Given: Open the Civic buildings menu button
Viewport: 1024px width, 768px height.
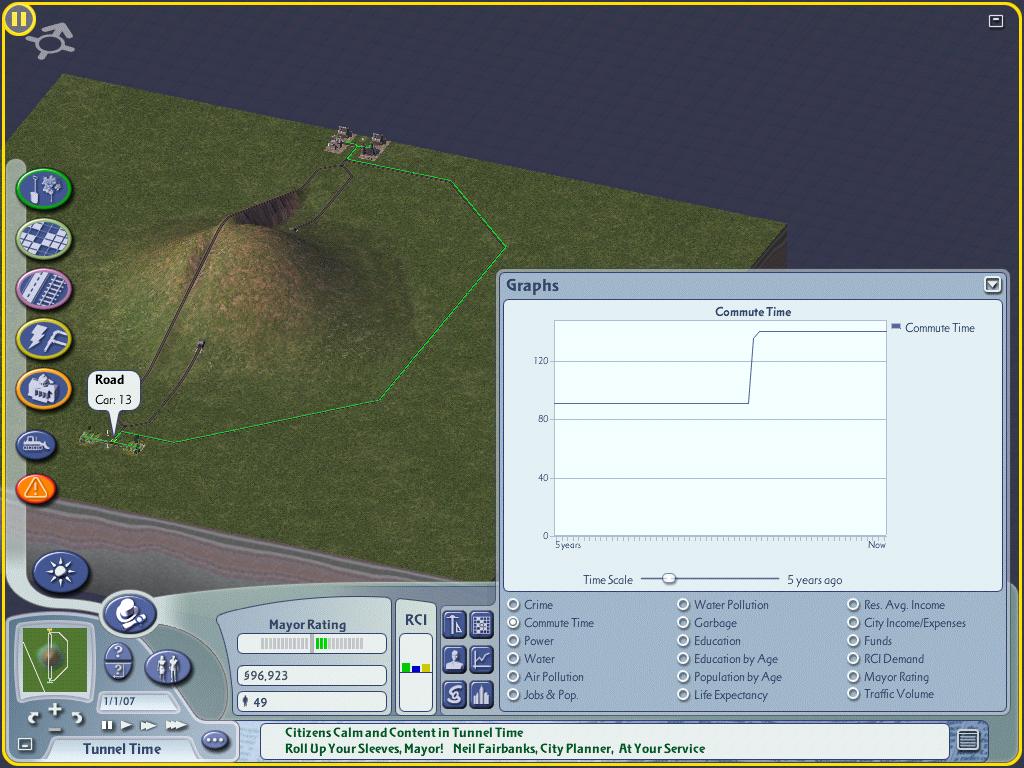Looking at the screenshot, I should [x=44, y=389].
